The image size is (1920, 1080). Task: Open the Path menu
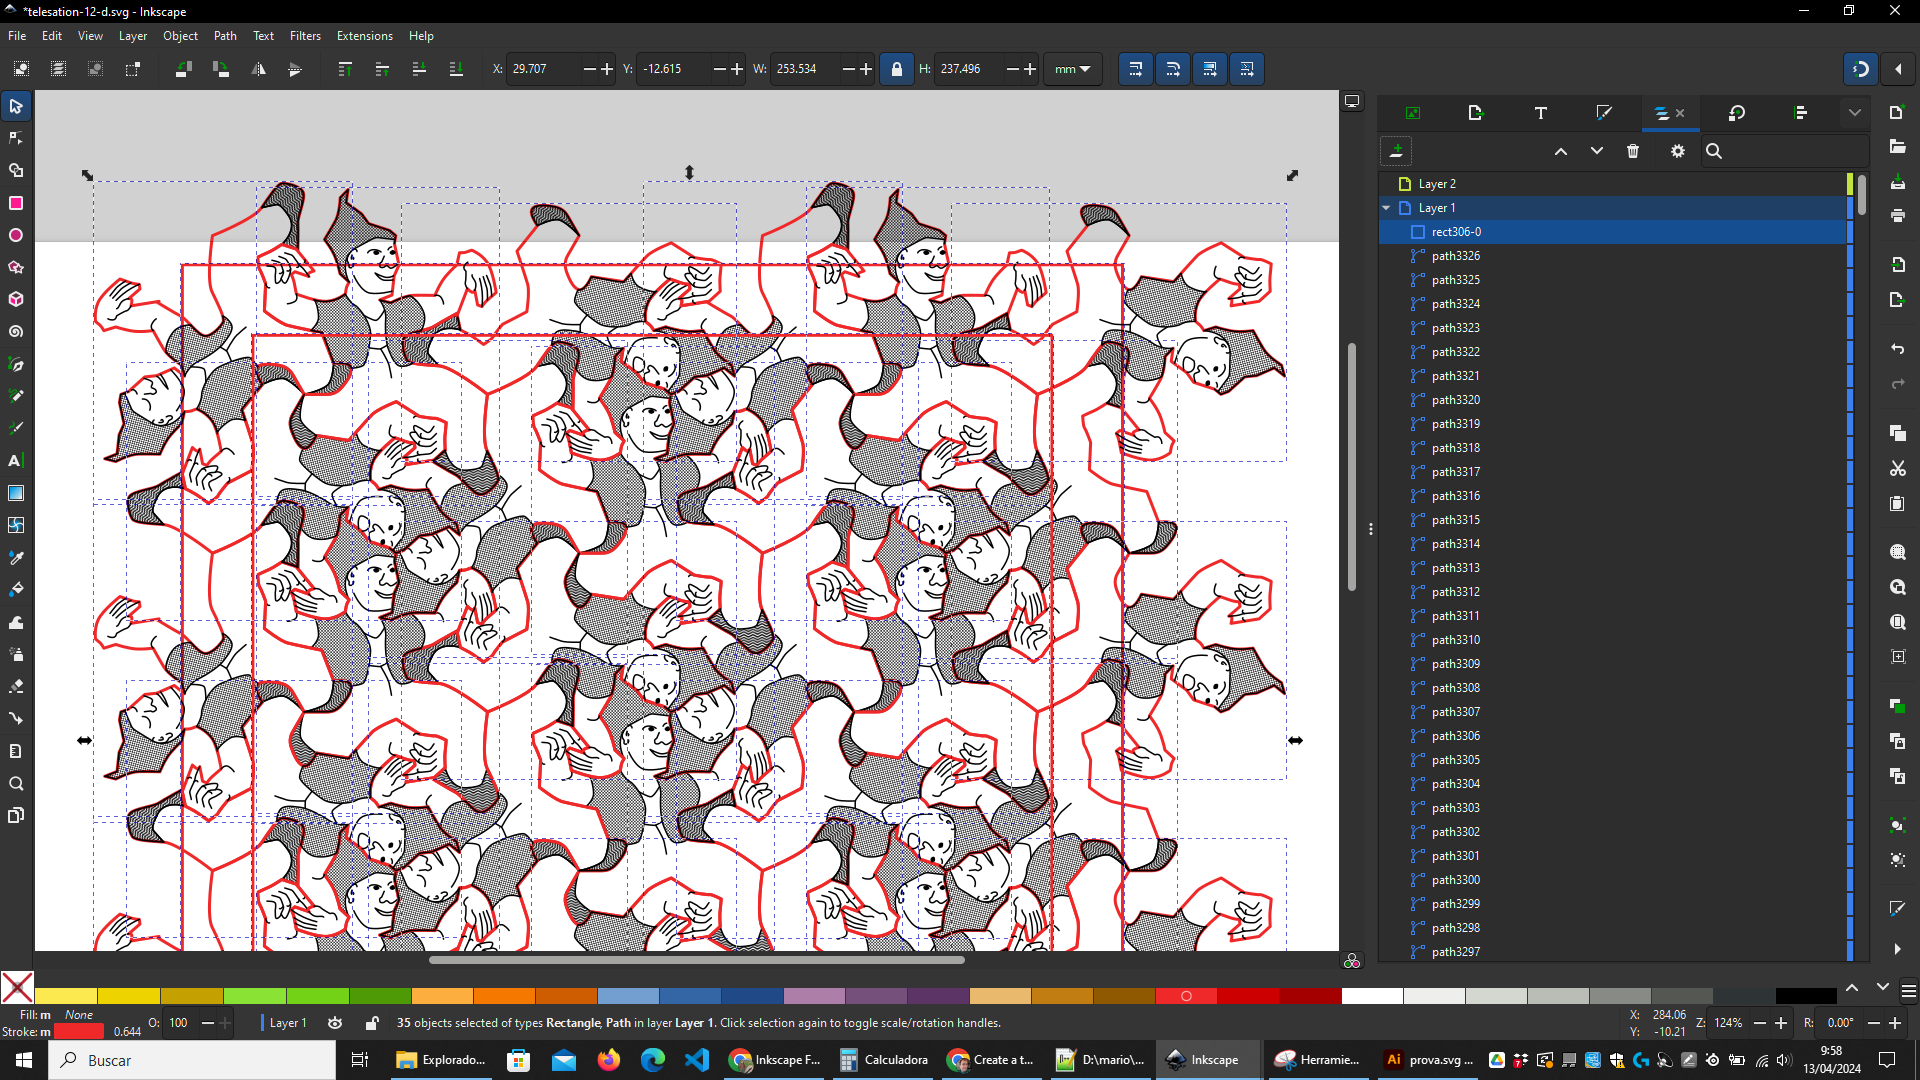225,36
